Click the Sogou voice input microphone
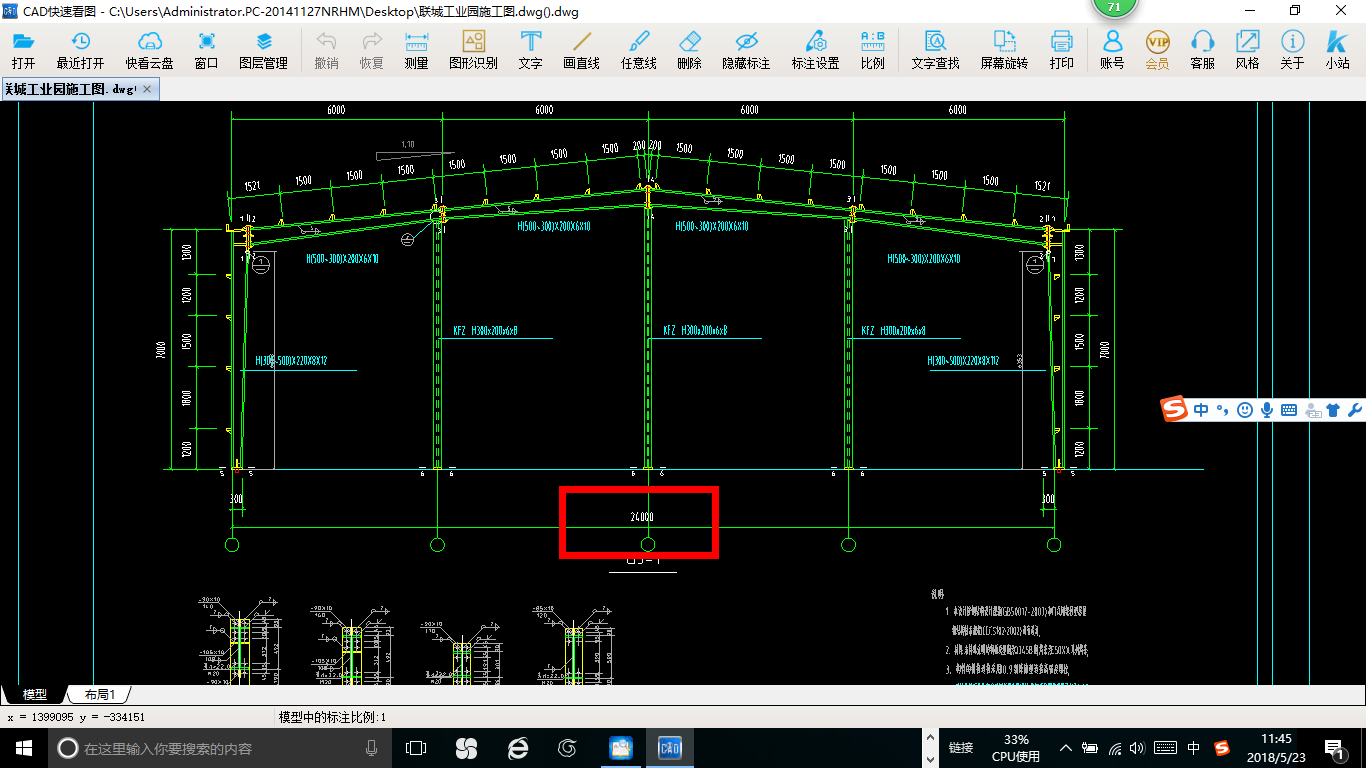 point(1267,410)
